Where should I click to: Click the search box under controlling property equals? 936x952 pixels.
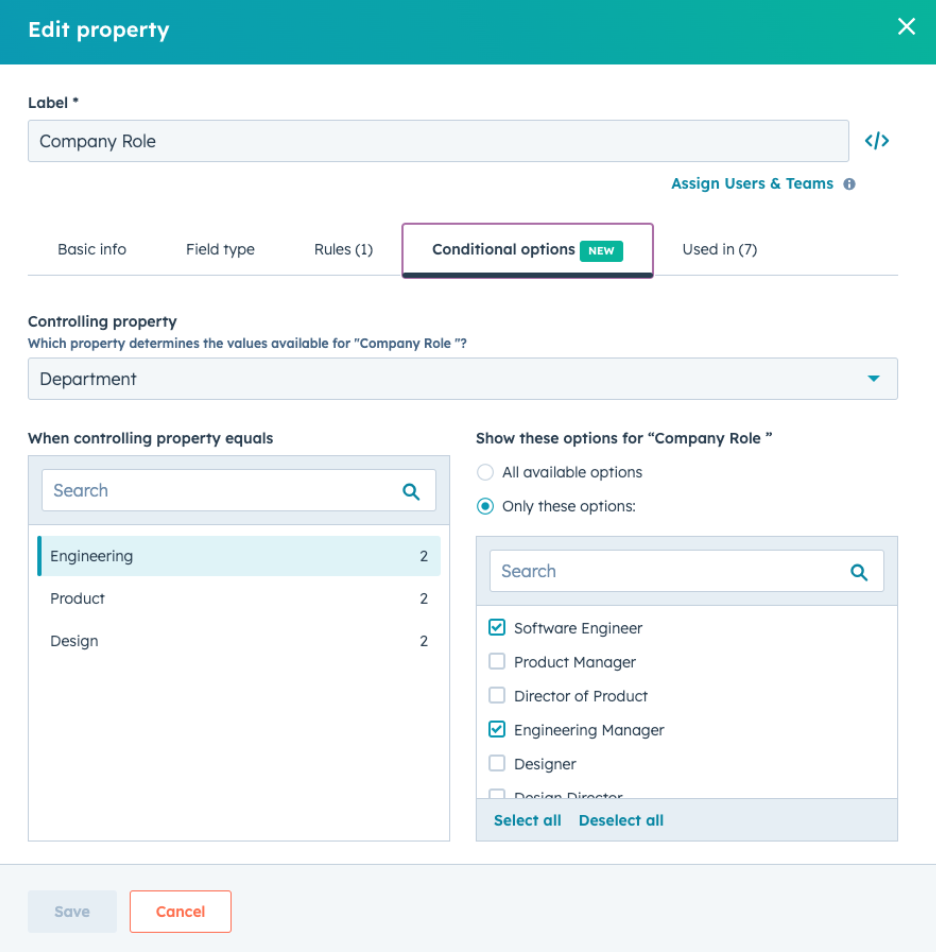click(239, 491)
